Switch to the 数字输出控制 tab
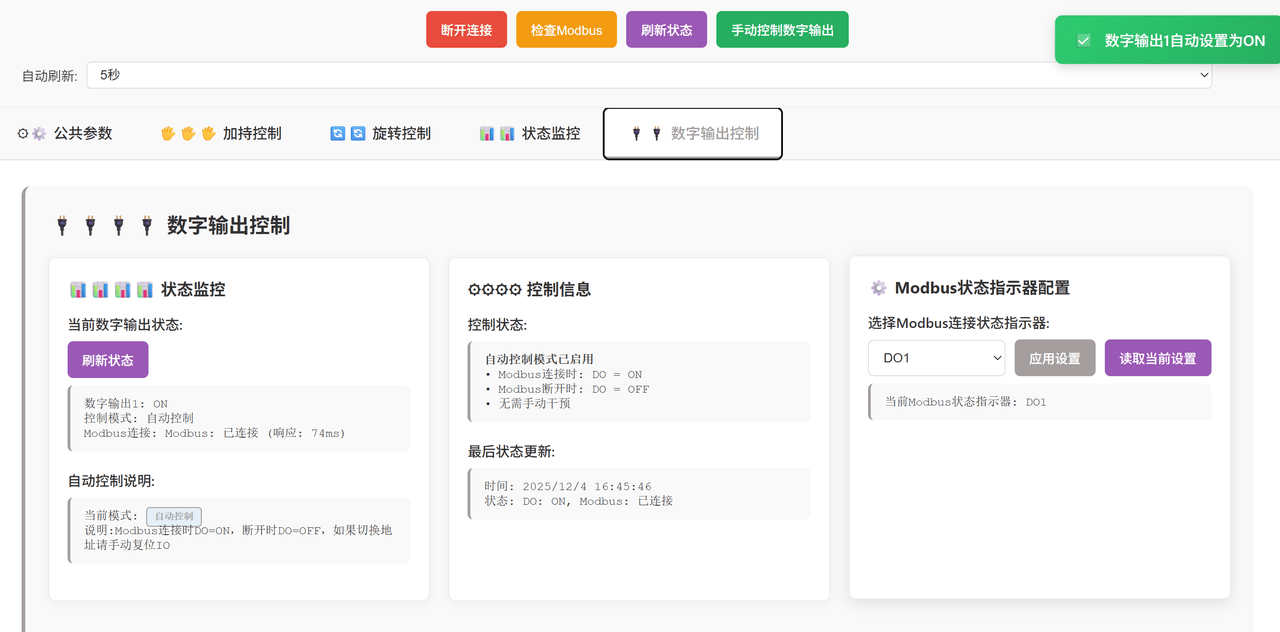Viewport: 1280px width, 632px height. click(693, 134)
